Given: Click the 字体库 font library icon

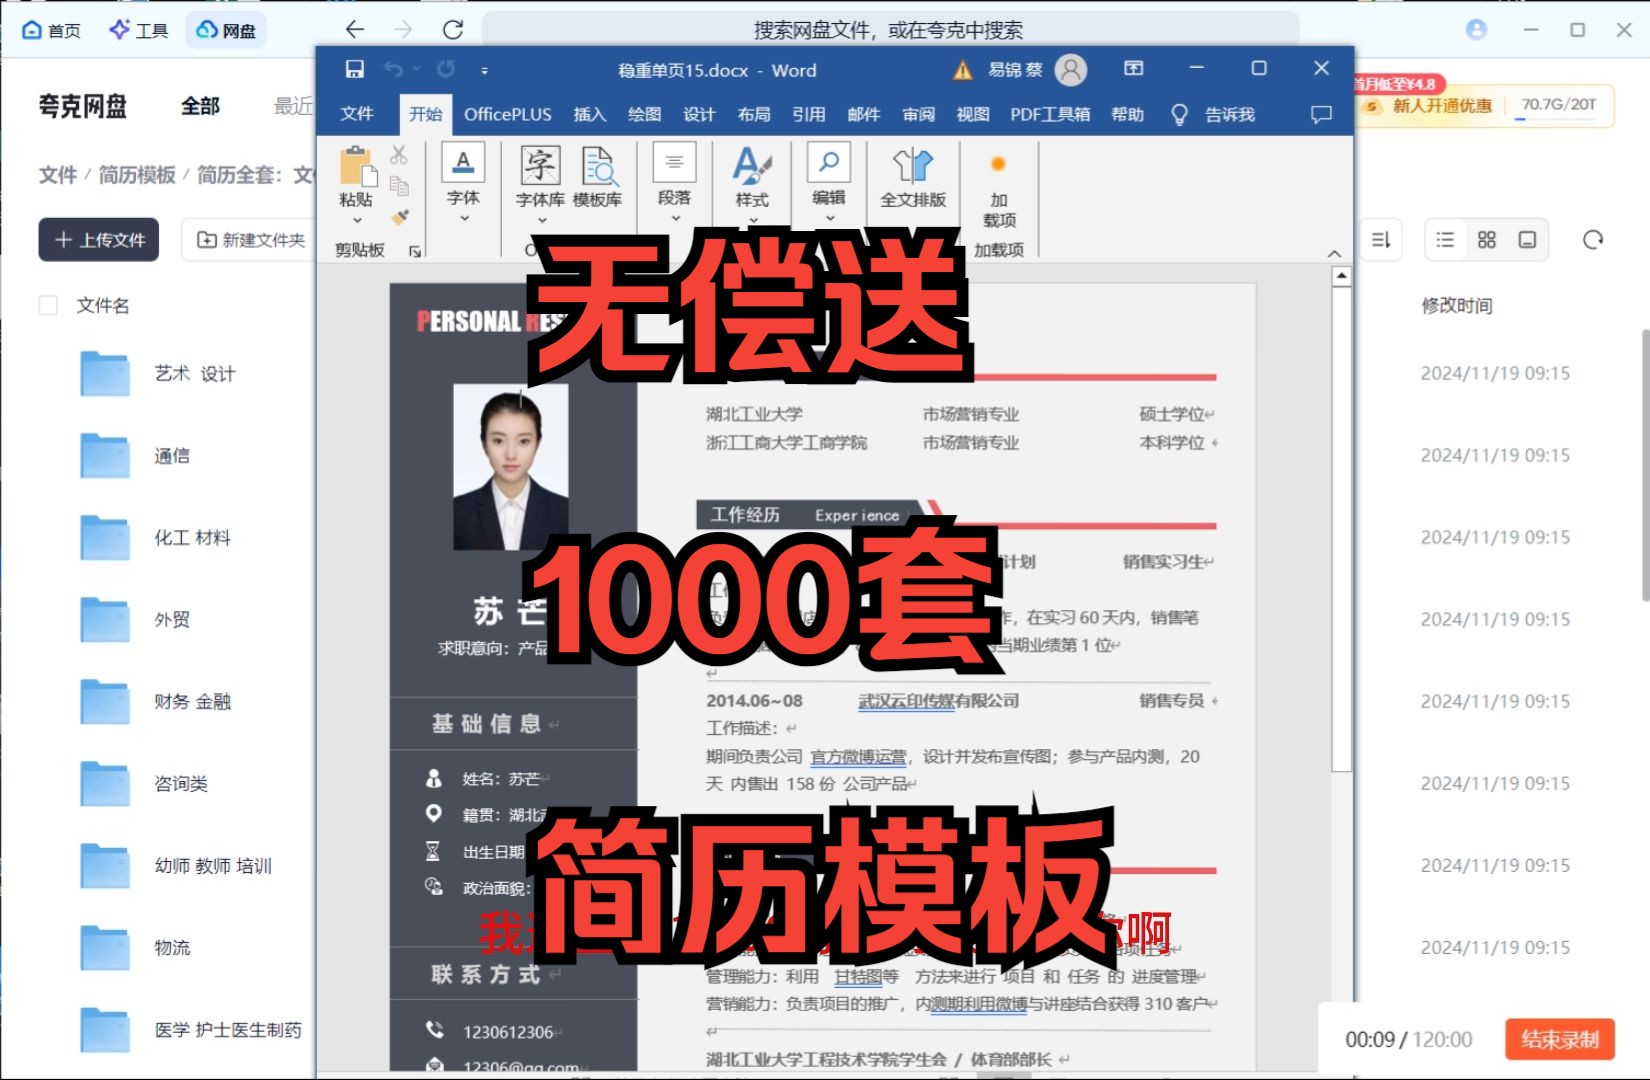Looking at the screenshot, I should 540,166.
